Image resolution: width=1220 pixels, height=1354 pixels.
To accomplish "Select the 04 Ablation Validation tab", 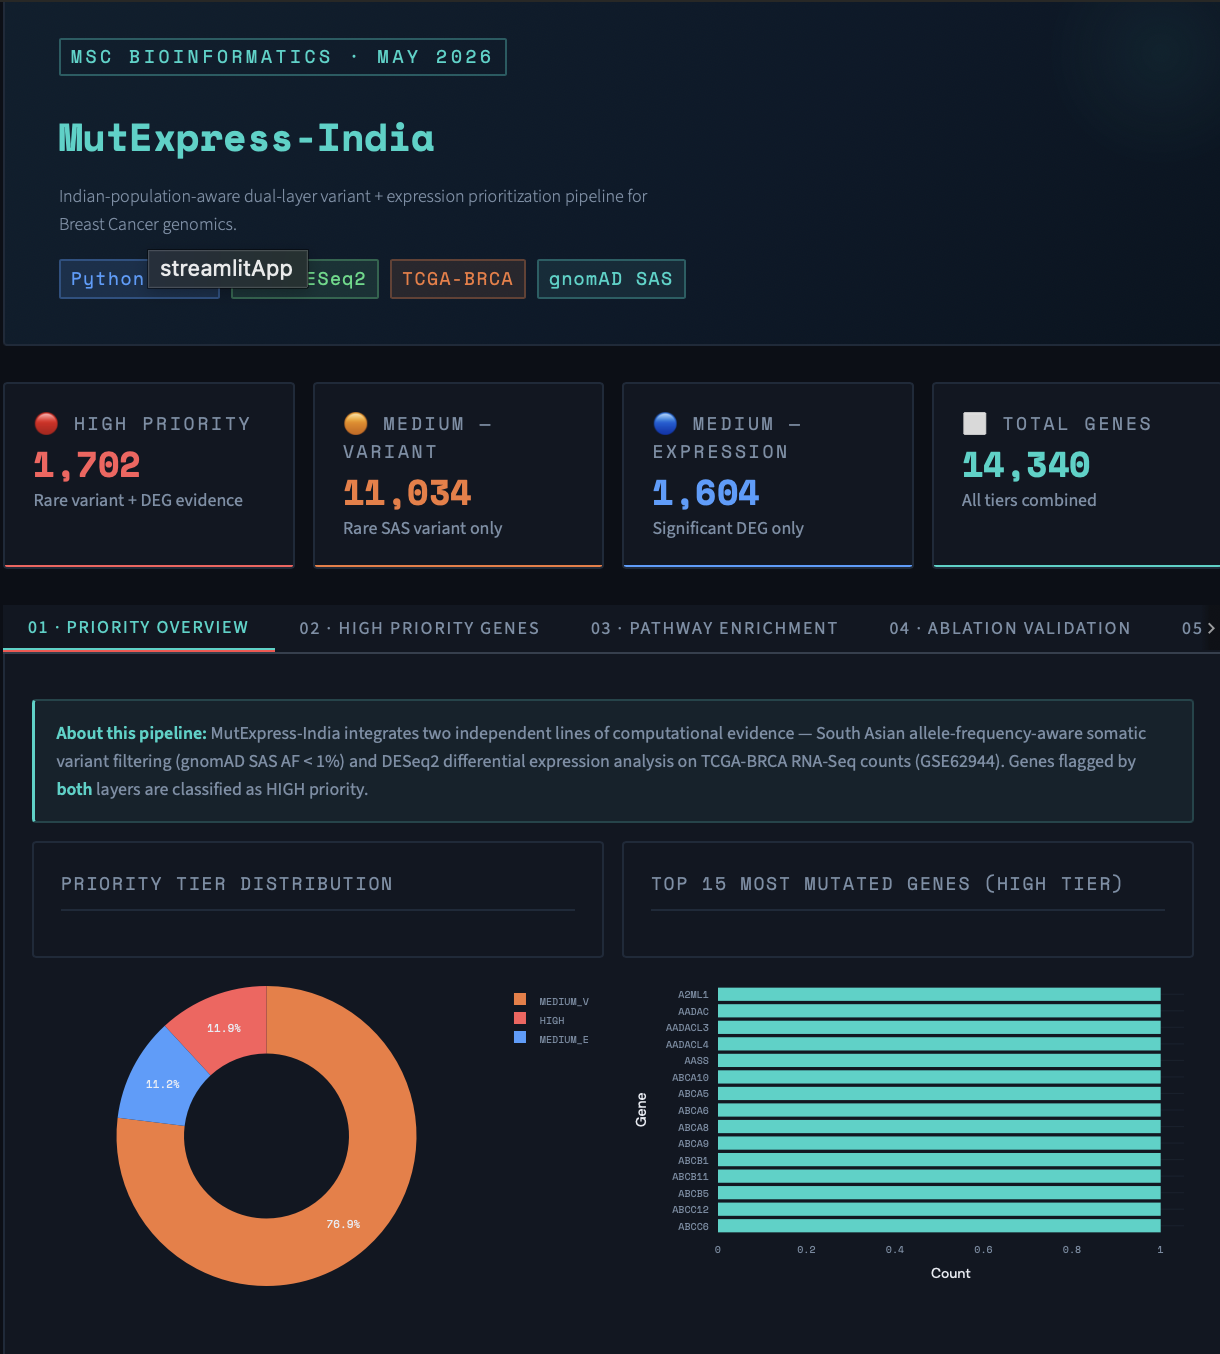I will coord(1010,628).
